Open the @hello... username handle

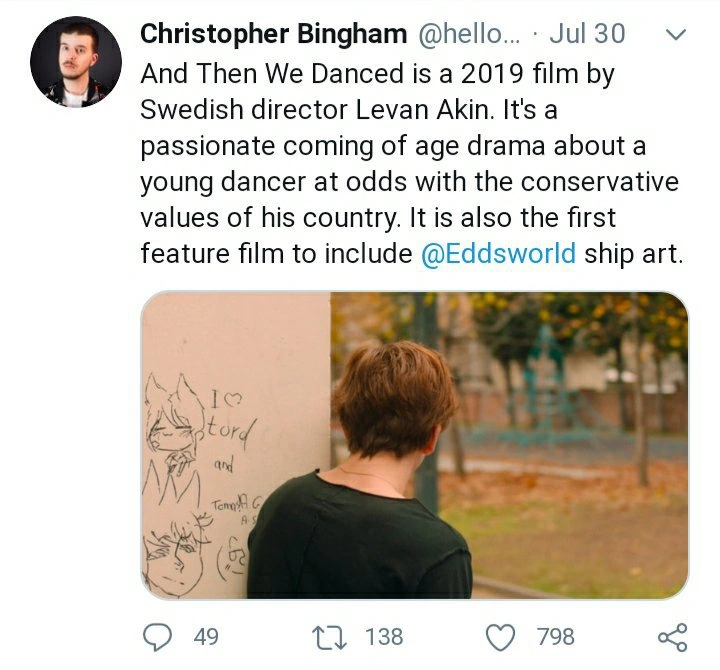(468, 33)
